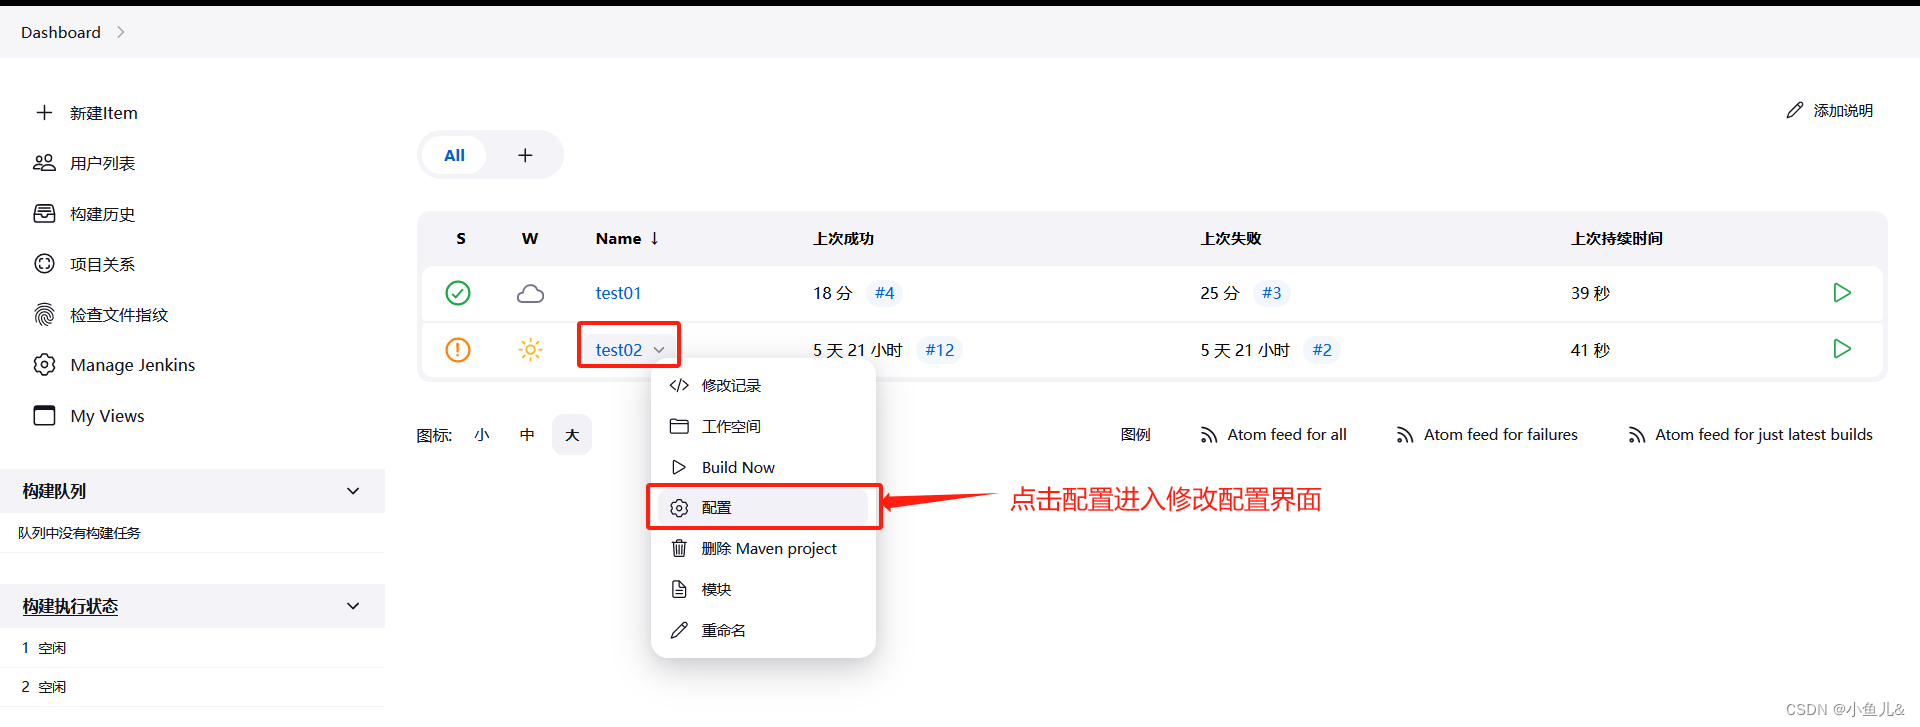Screen dimensions: 1920x727
Task: Open build #4 of test01
Action: point(884,293)
